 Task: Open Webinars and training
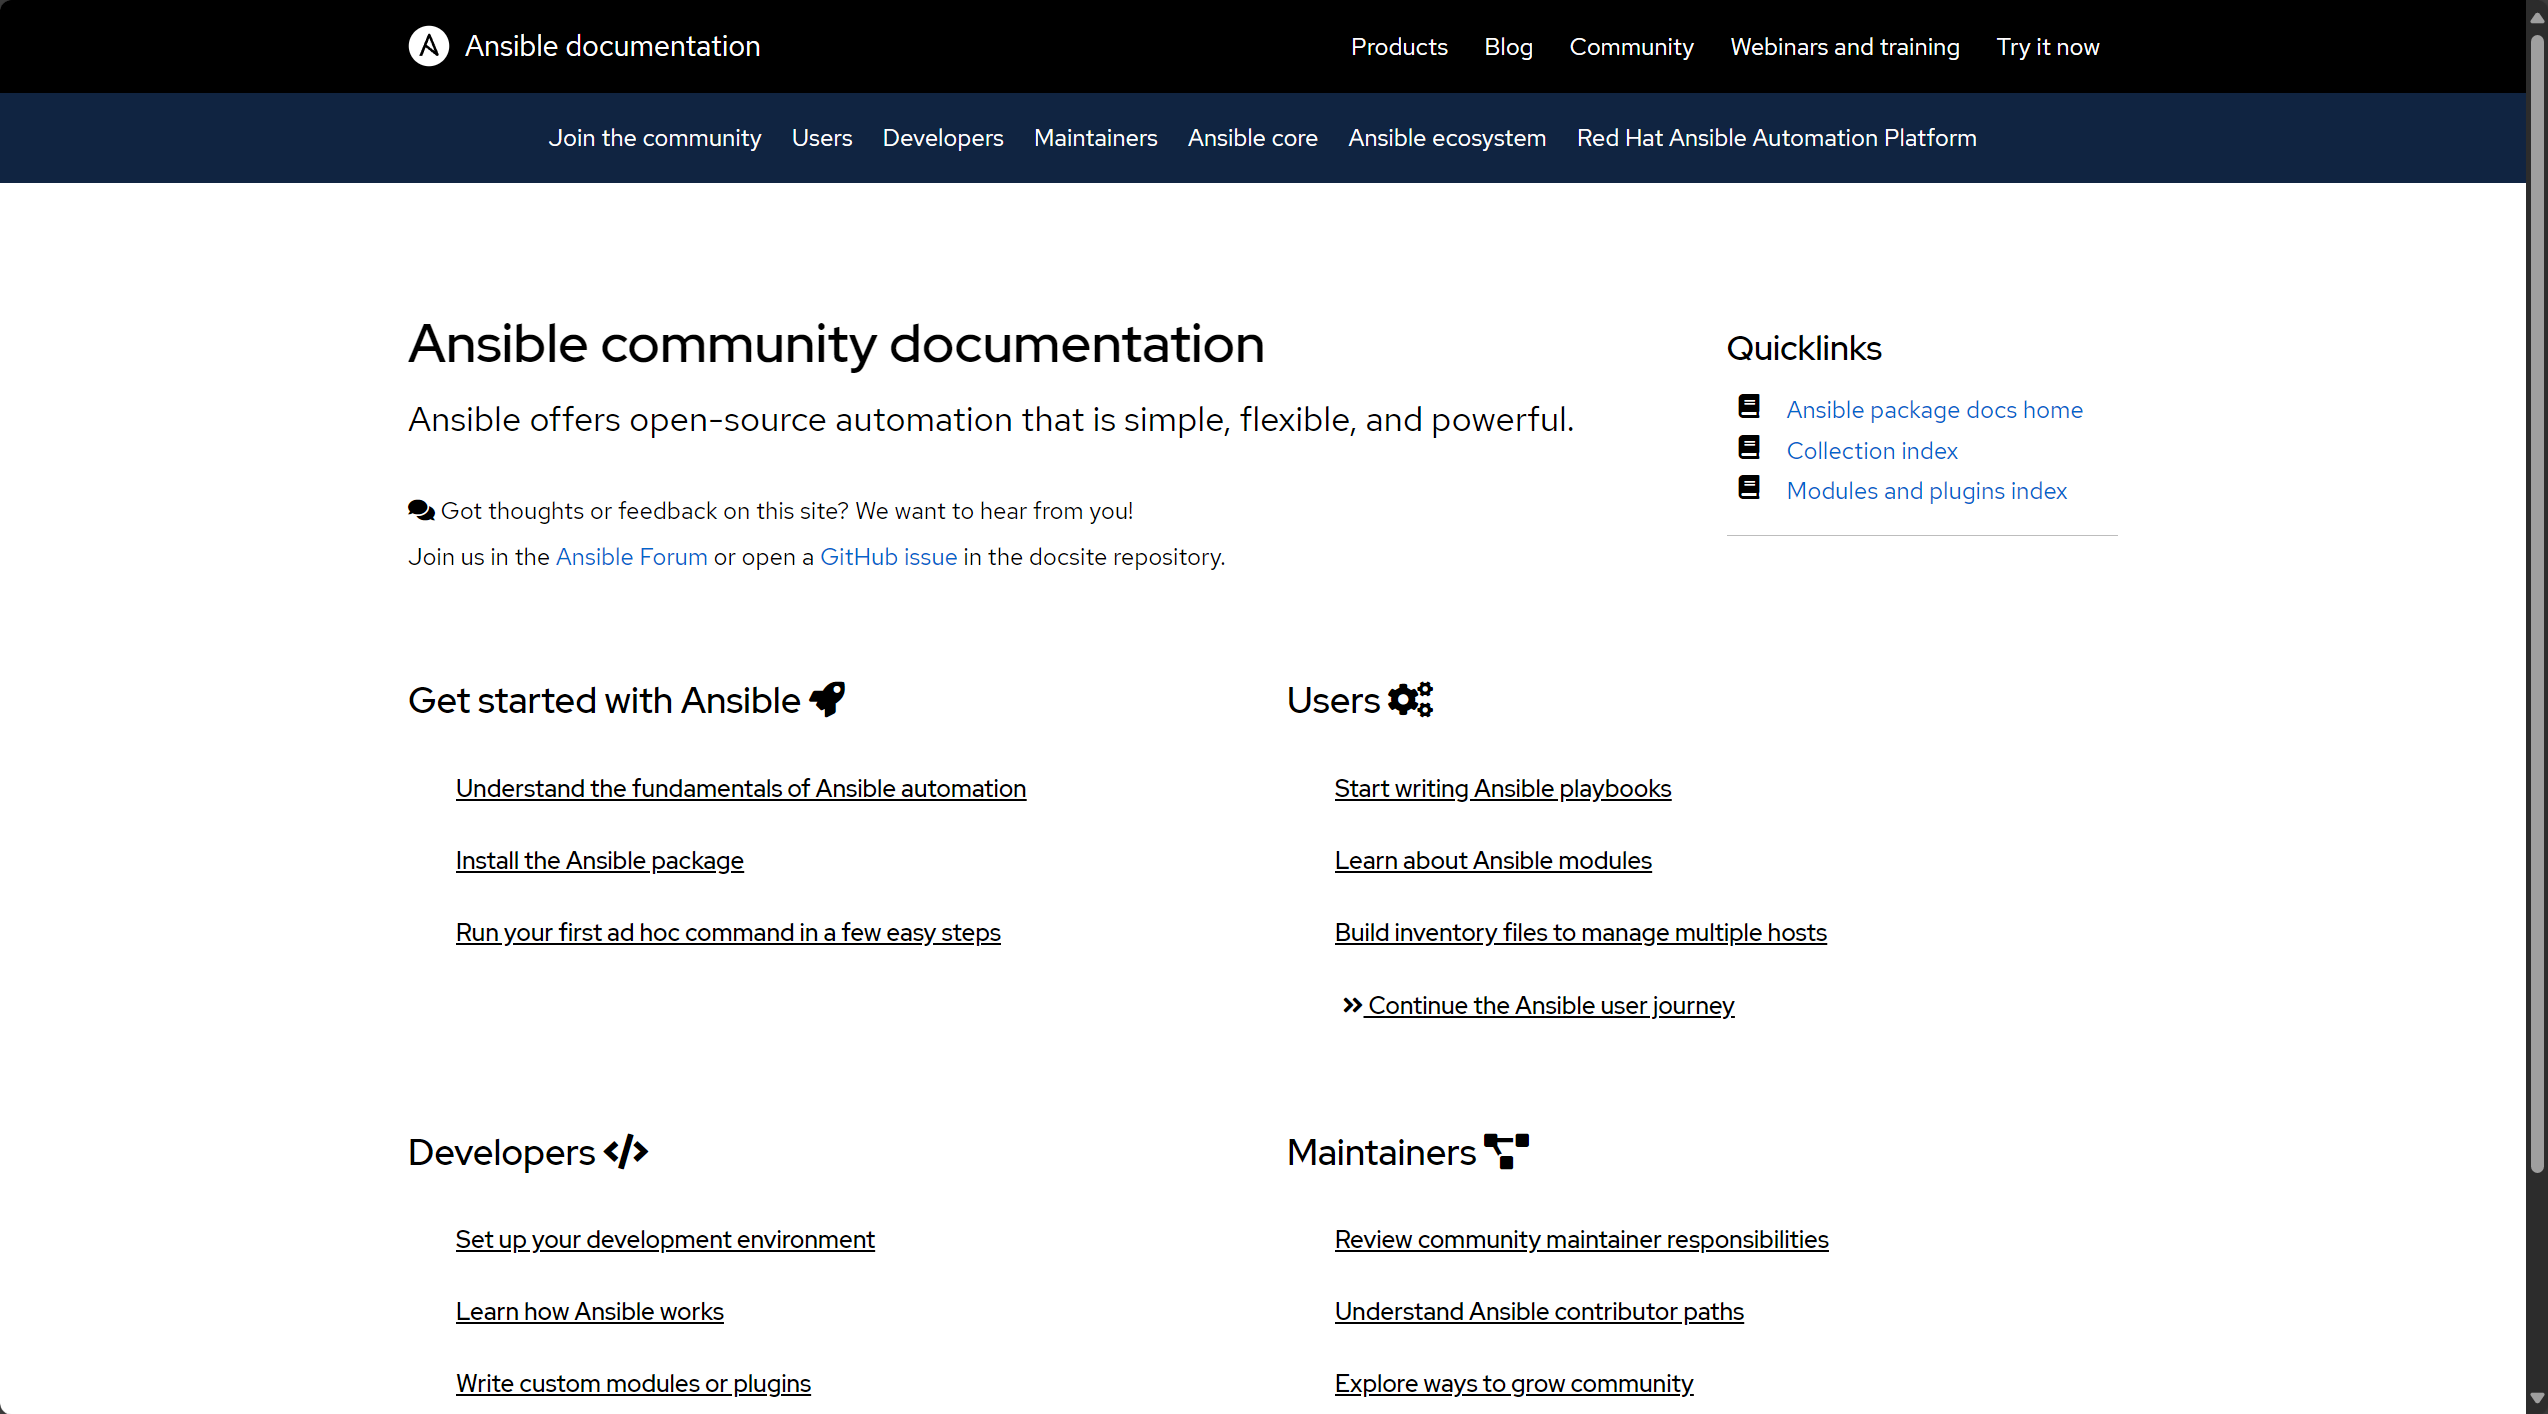point(1845,47)
